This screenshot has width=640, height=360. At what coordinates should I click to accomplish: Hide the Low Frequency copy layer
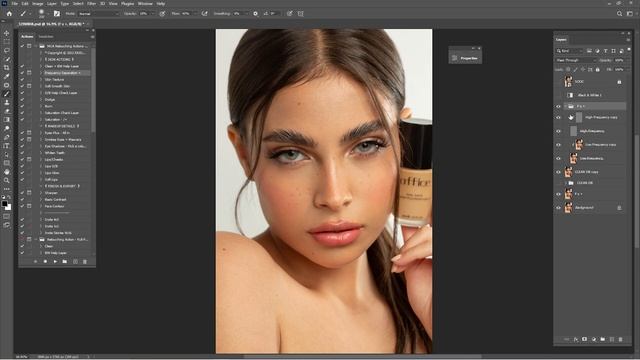pyautogui.click(x=558, y=144)
